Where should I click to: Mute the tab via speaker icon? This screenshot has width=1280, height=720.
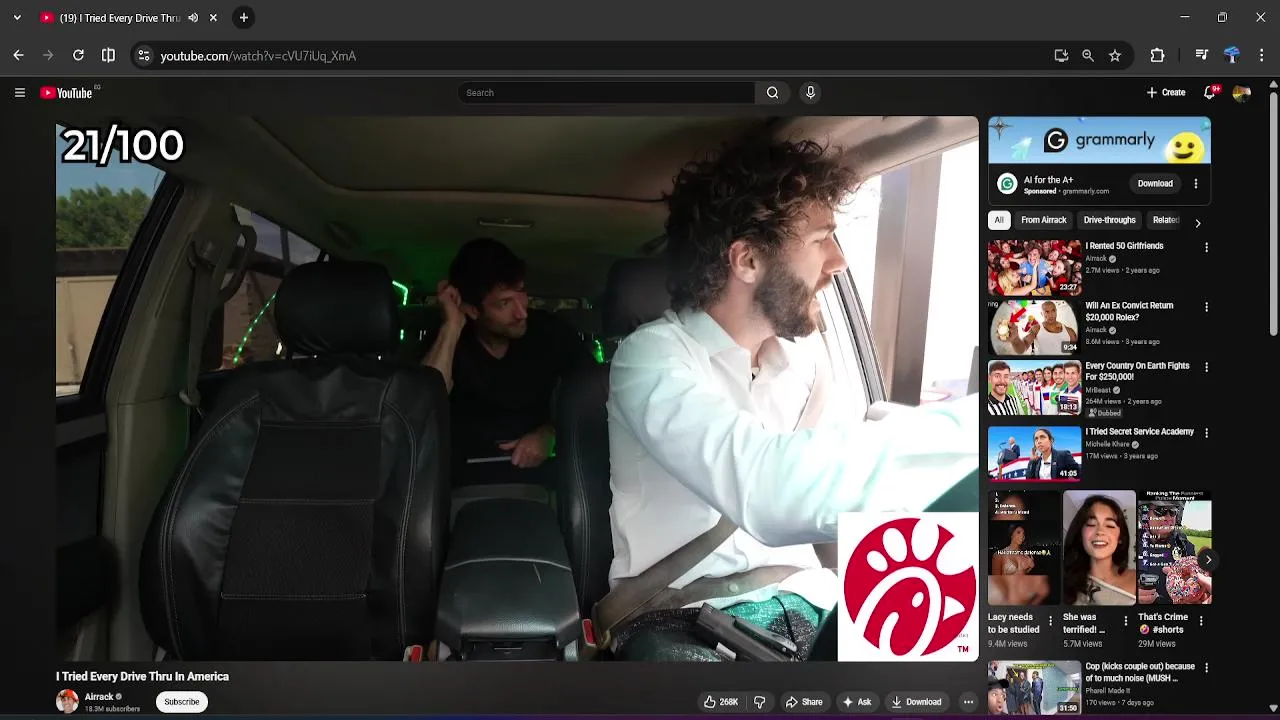[193, 18]
